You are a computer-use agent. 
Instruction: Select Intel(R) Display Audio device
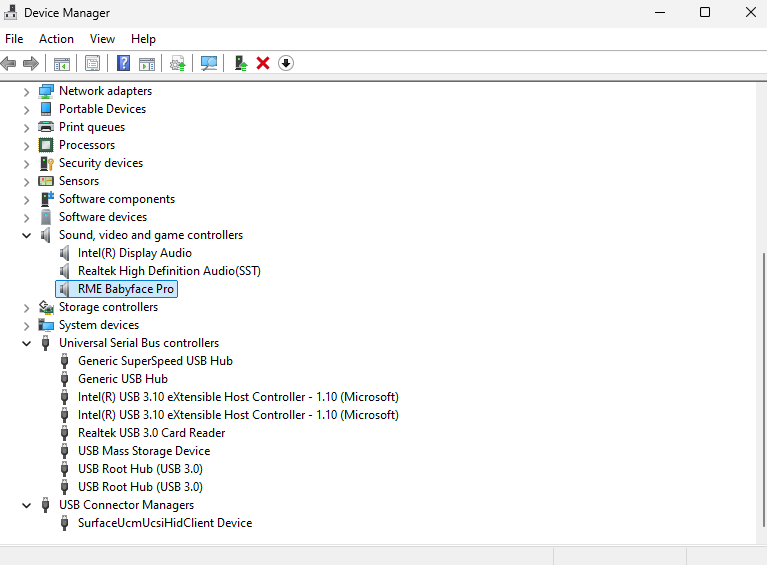[x=134, y=253]
